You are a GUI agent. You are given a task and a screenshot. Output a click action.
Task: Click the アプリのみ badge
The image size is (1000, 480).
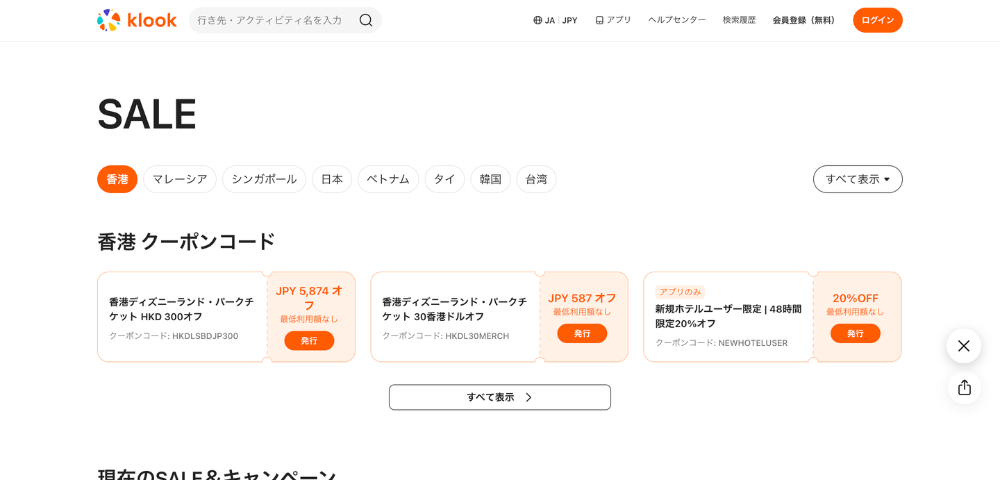coord(680,292)
